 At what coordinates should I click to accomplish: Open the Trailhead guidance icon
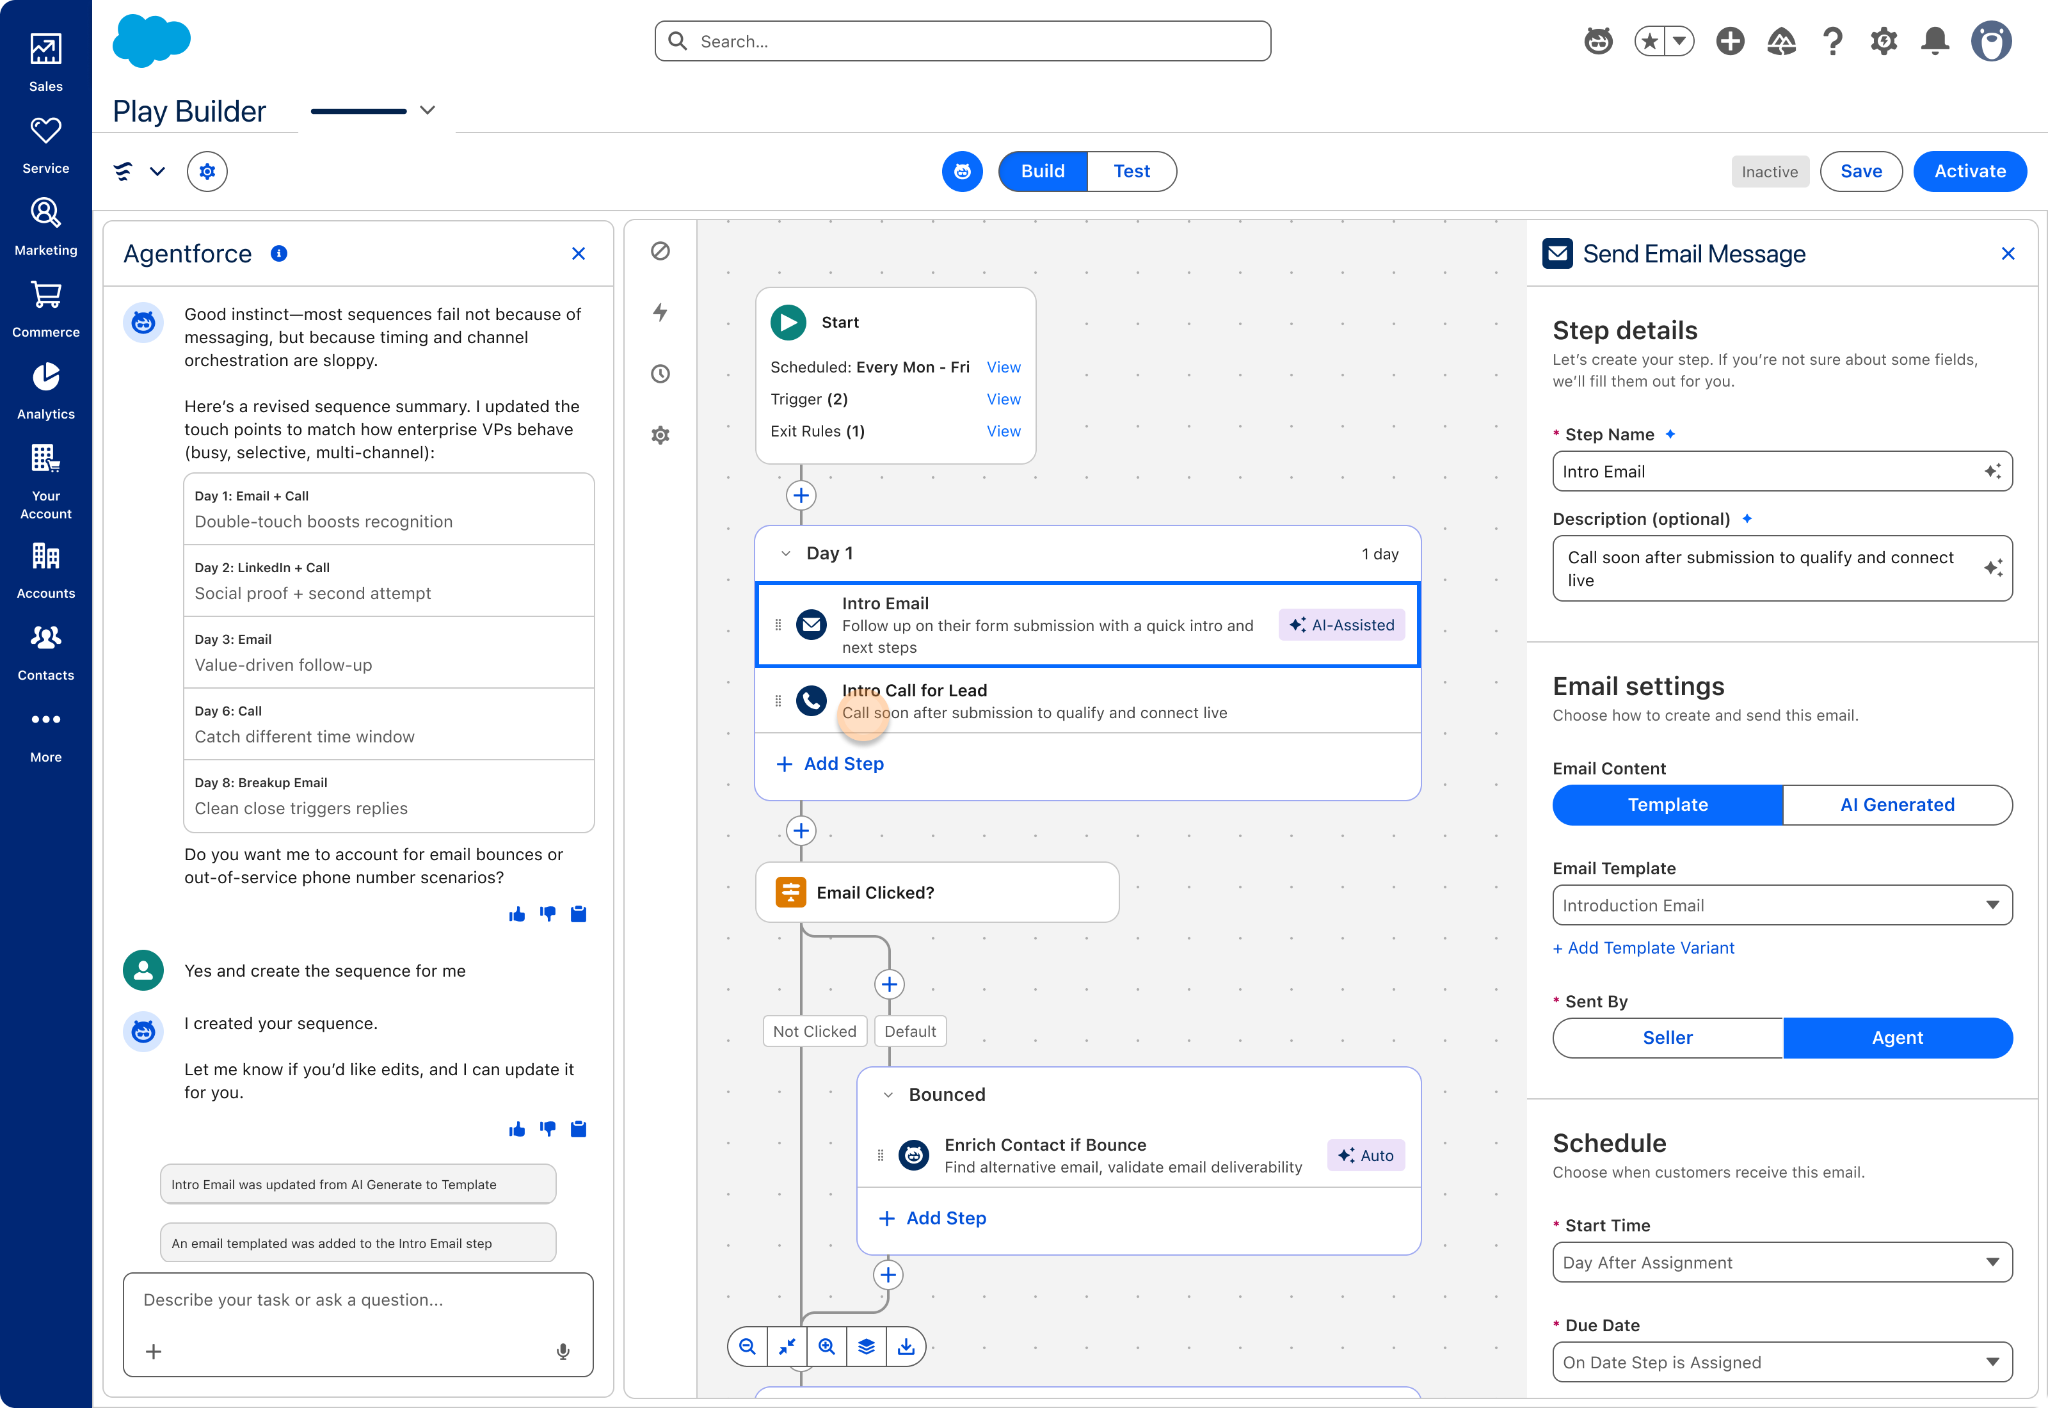point(1781,41)
